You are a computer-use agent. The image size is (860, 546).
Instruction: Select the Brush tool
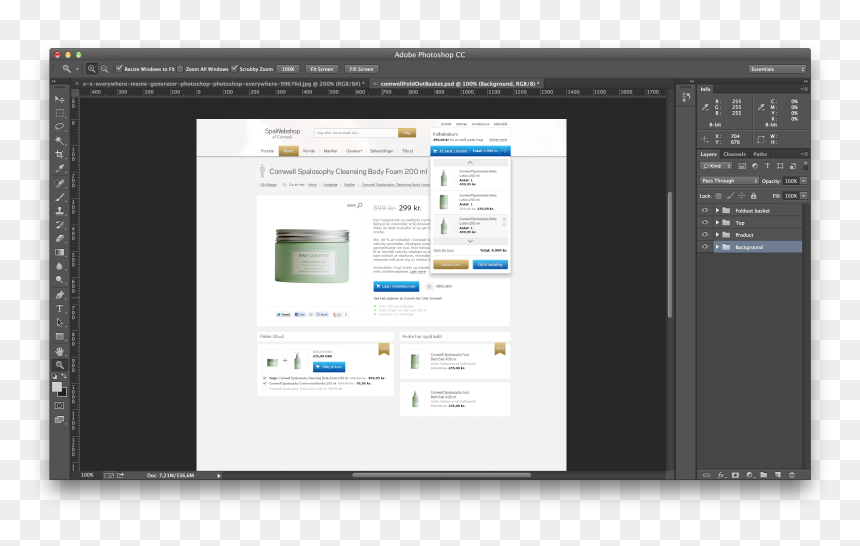coord(59,197)
